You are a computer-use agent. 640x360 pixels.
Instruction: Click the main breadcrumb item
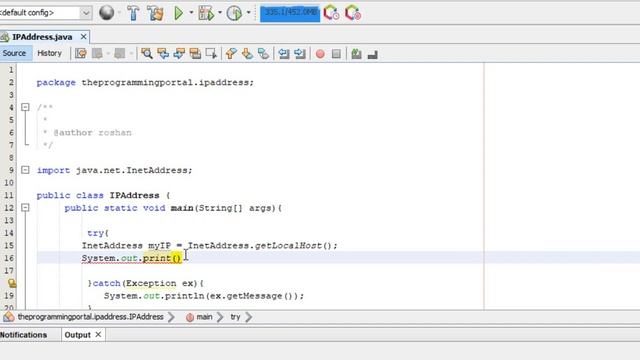coord(204,317)
